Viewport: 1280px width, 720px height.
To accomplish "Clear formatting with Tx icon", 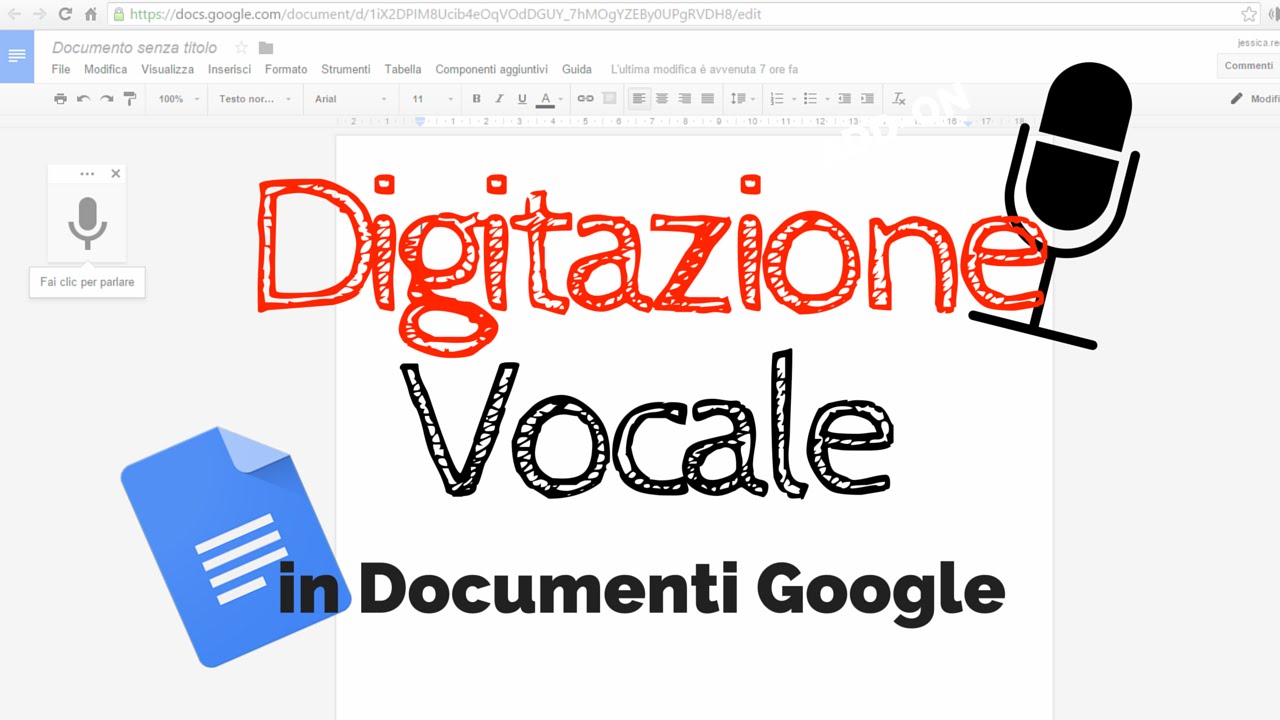I will point(898,99).
